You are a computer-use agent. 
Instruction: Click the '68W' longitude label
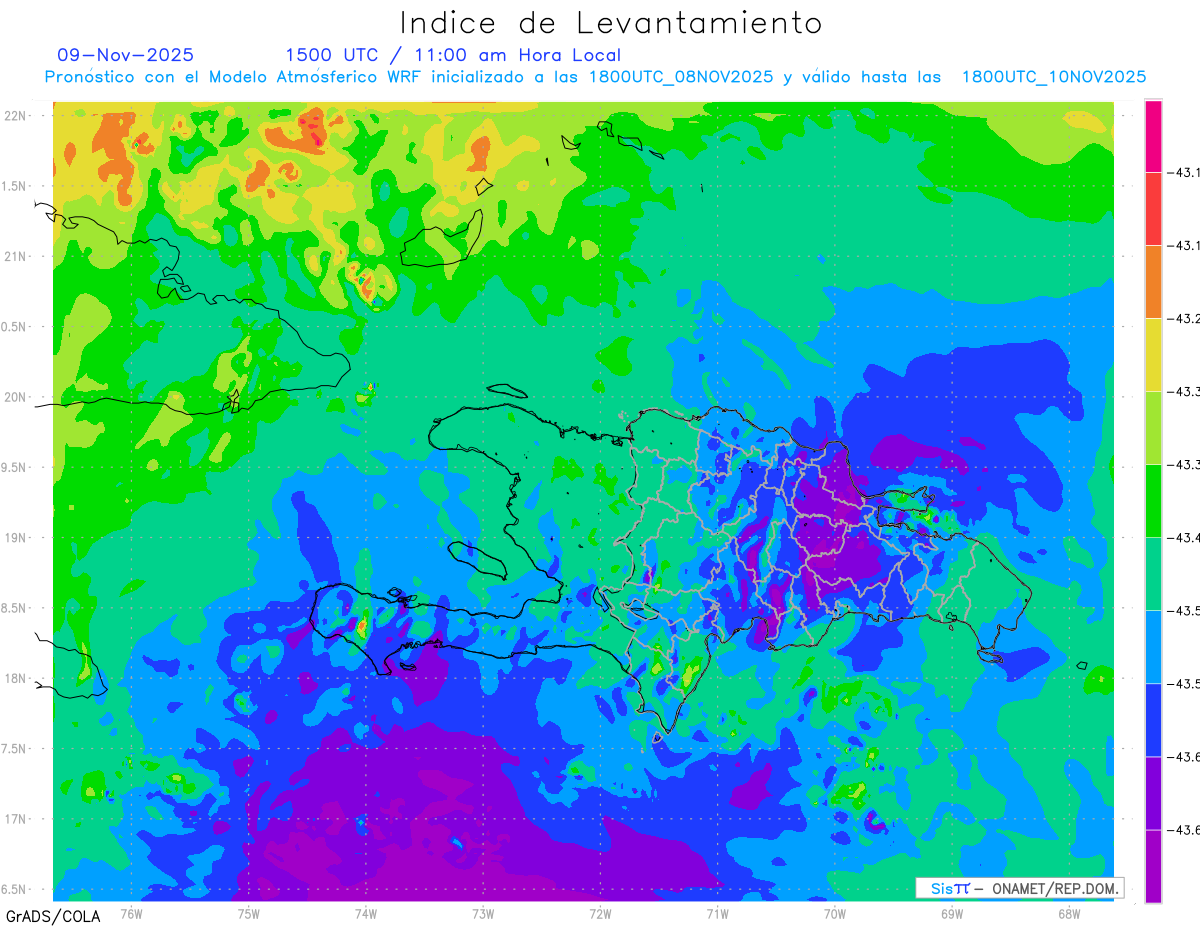click(1069, 913)
